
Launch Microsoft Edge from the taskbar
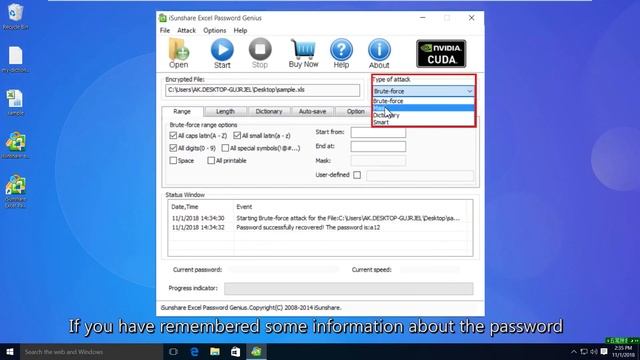[194, 351]
